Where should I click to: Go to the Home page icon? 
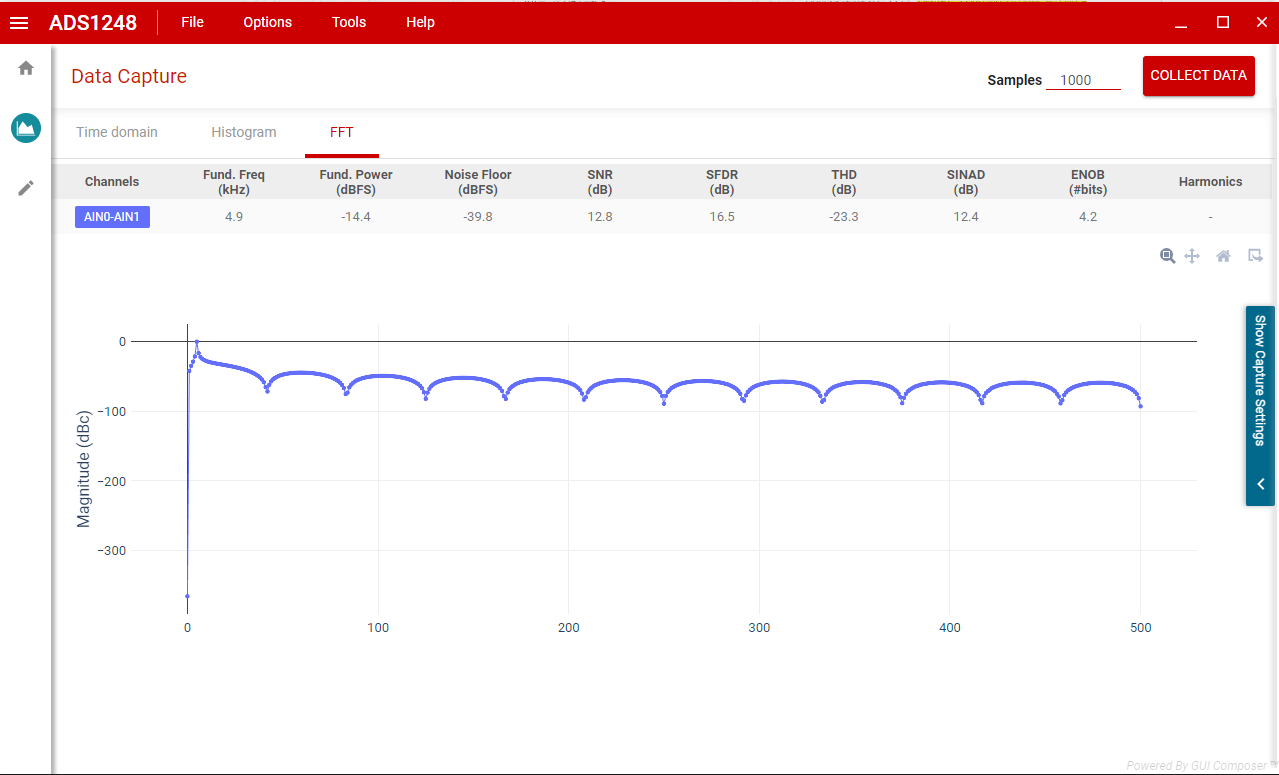coord(26,68)
